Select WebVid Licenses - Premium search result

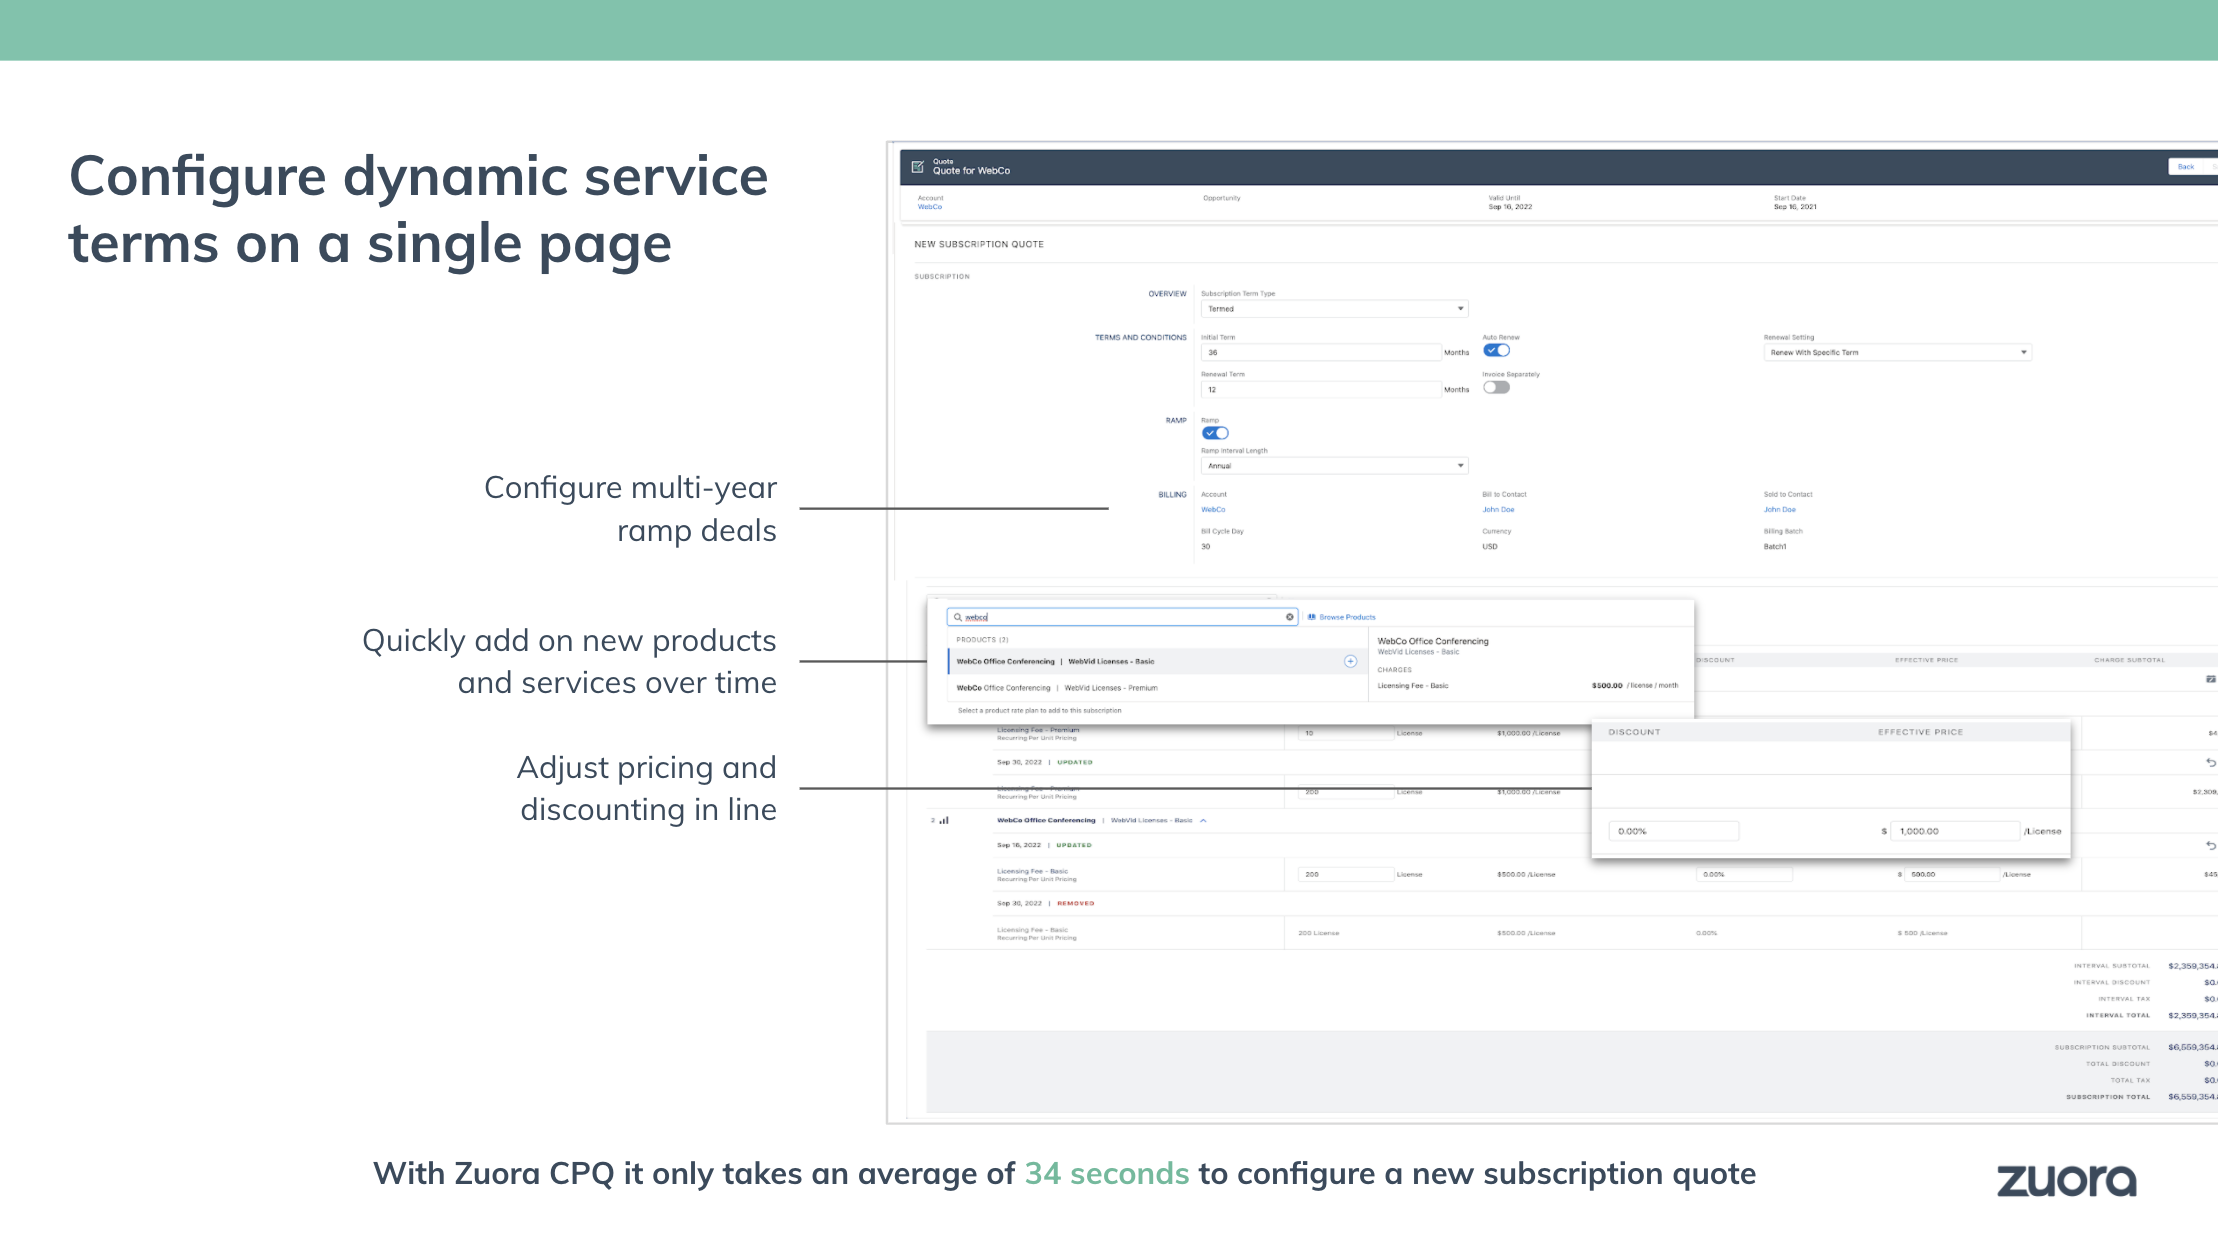click(1110, 688)
